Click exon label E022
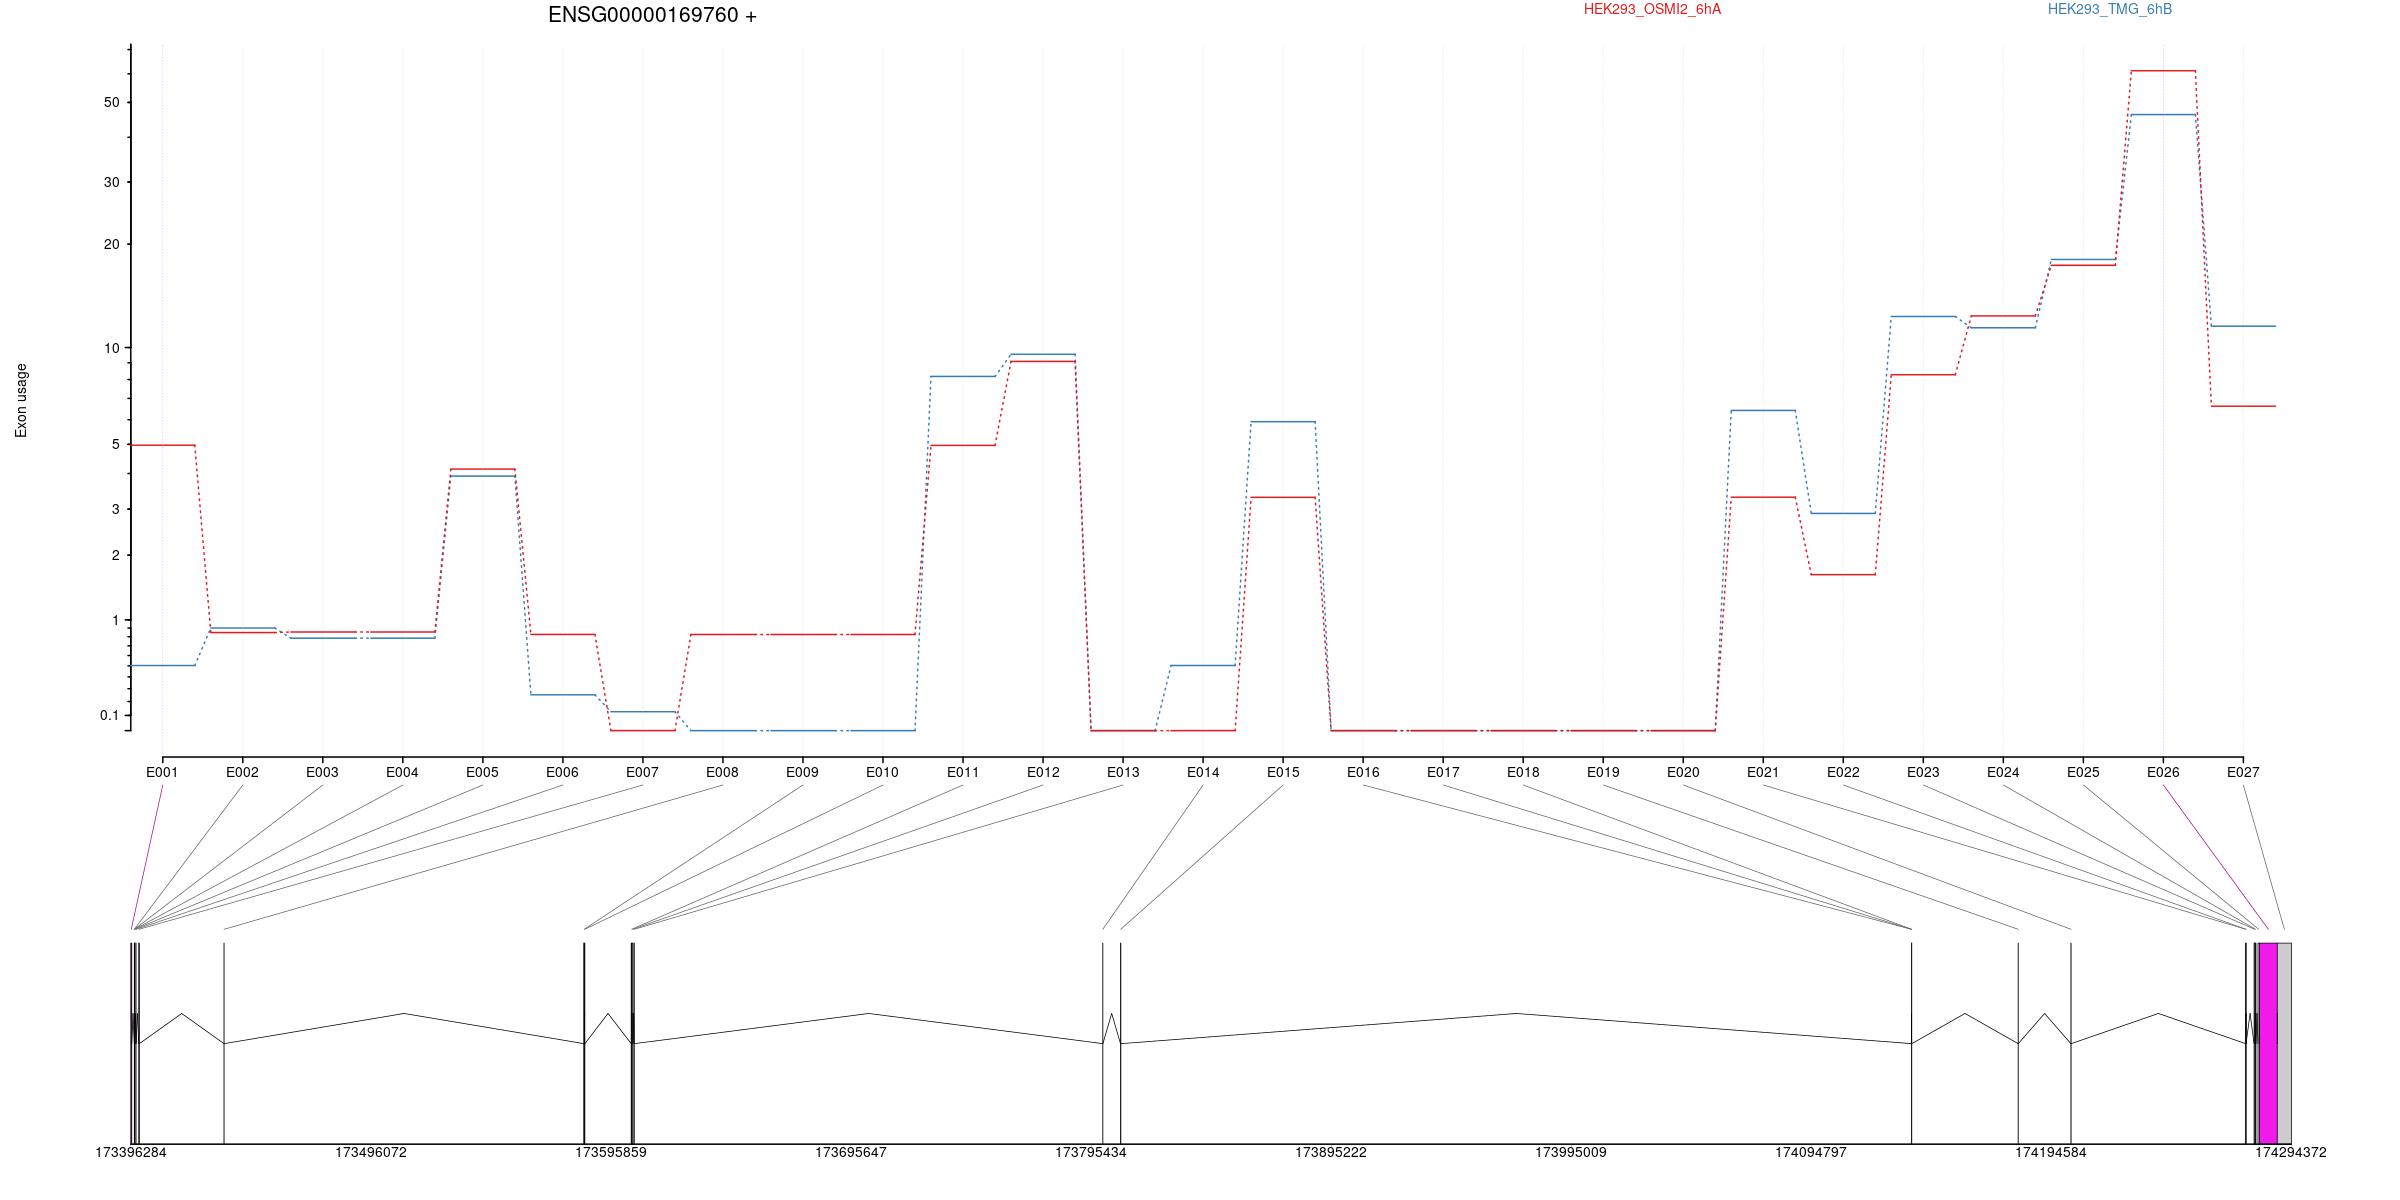Image resolution: width=2400 pixels, height=1200 pixels. click(1843, 772)
